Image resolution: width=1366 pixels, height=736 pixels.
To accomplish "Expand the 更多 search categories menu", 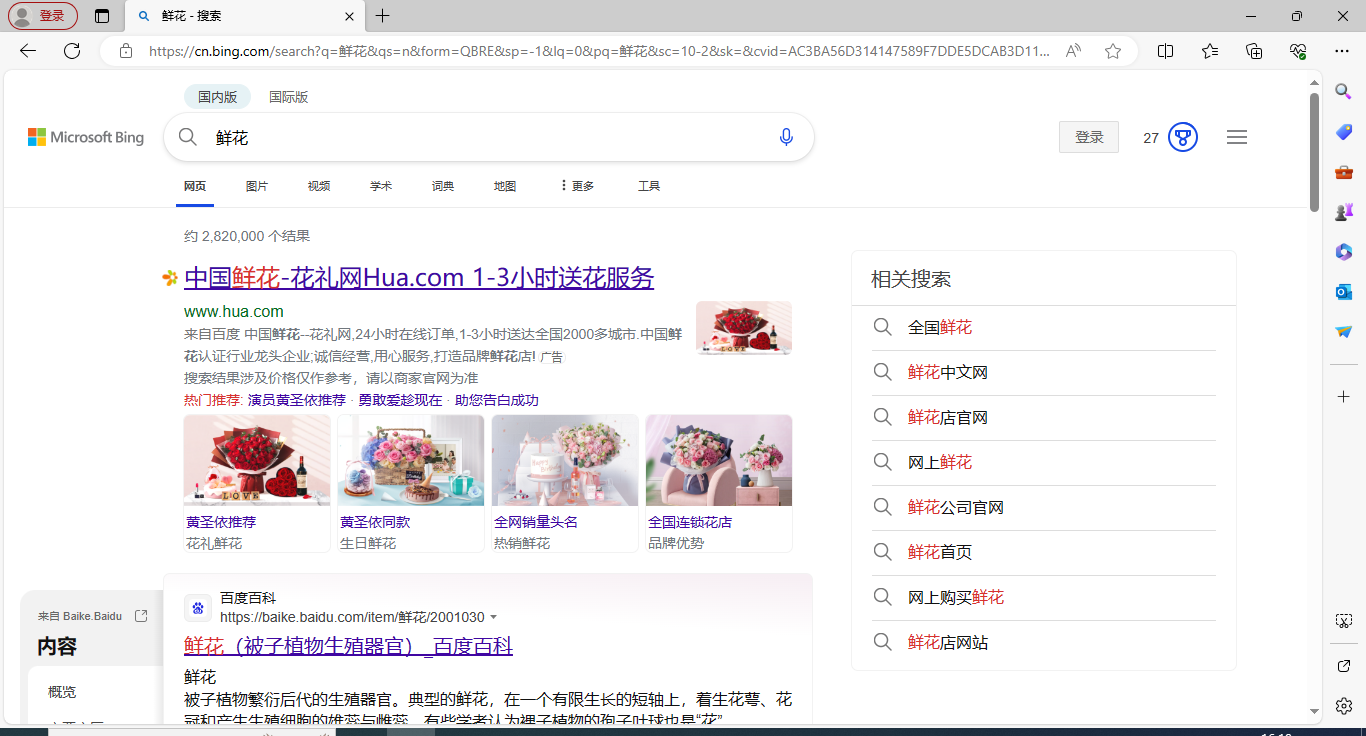I will coord(577,186).
